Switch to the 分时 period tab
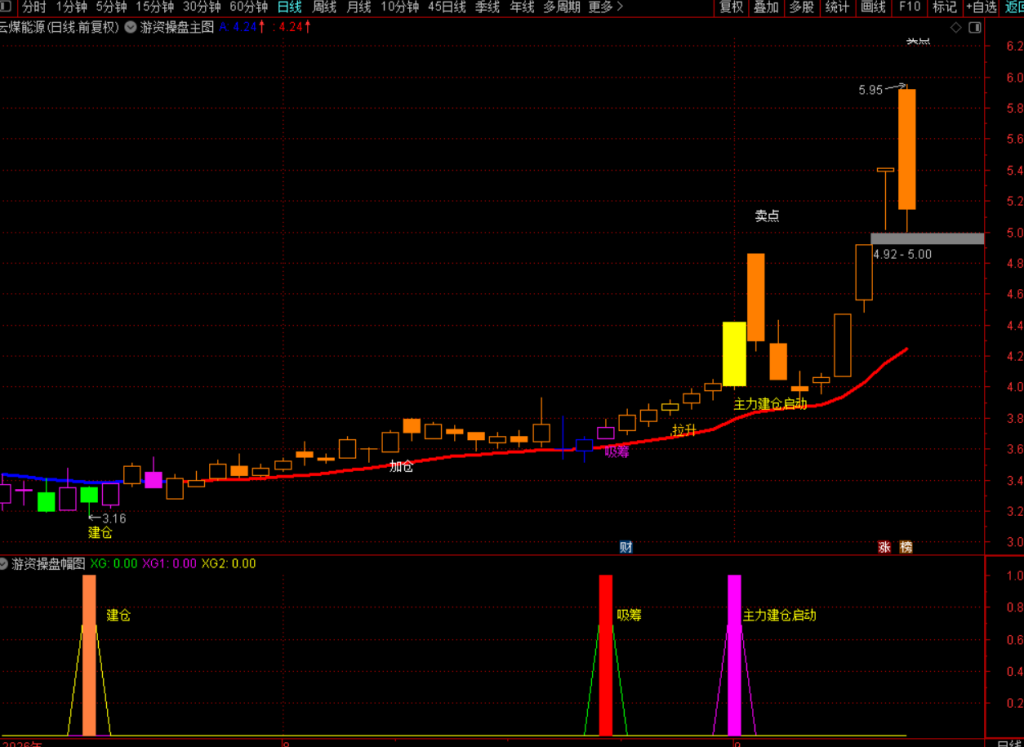Image resolution: width=1024 pixels, height=747 pixels. (34, 7)
